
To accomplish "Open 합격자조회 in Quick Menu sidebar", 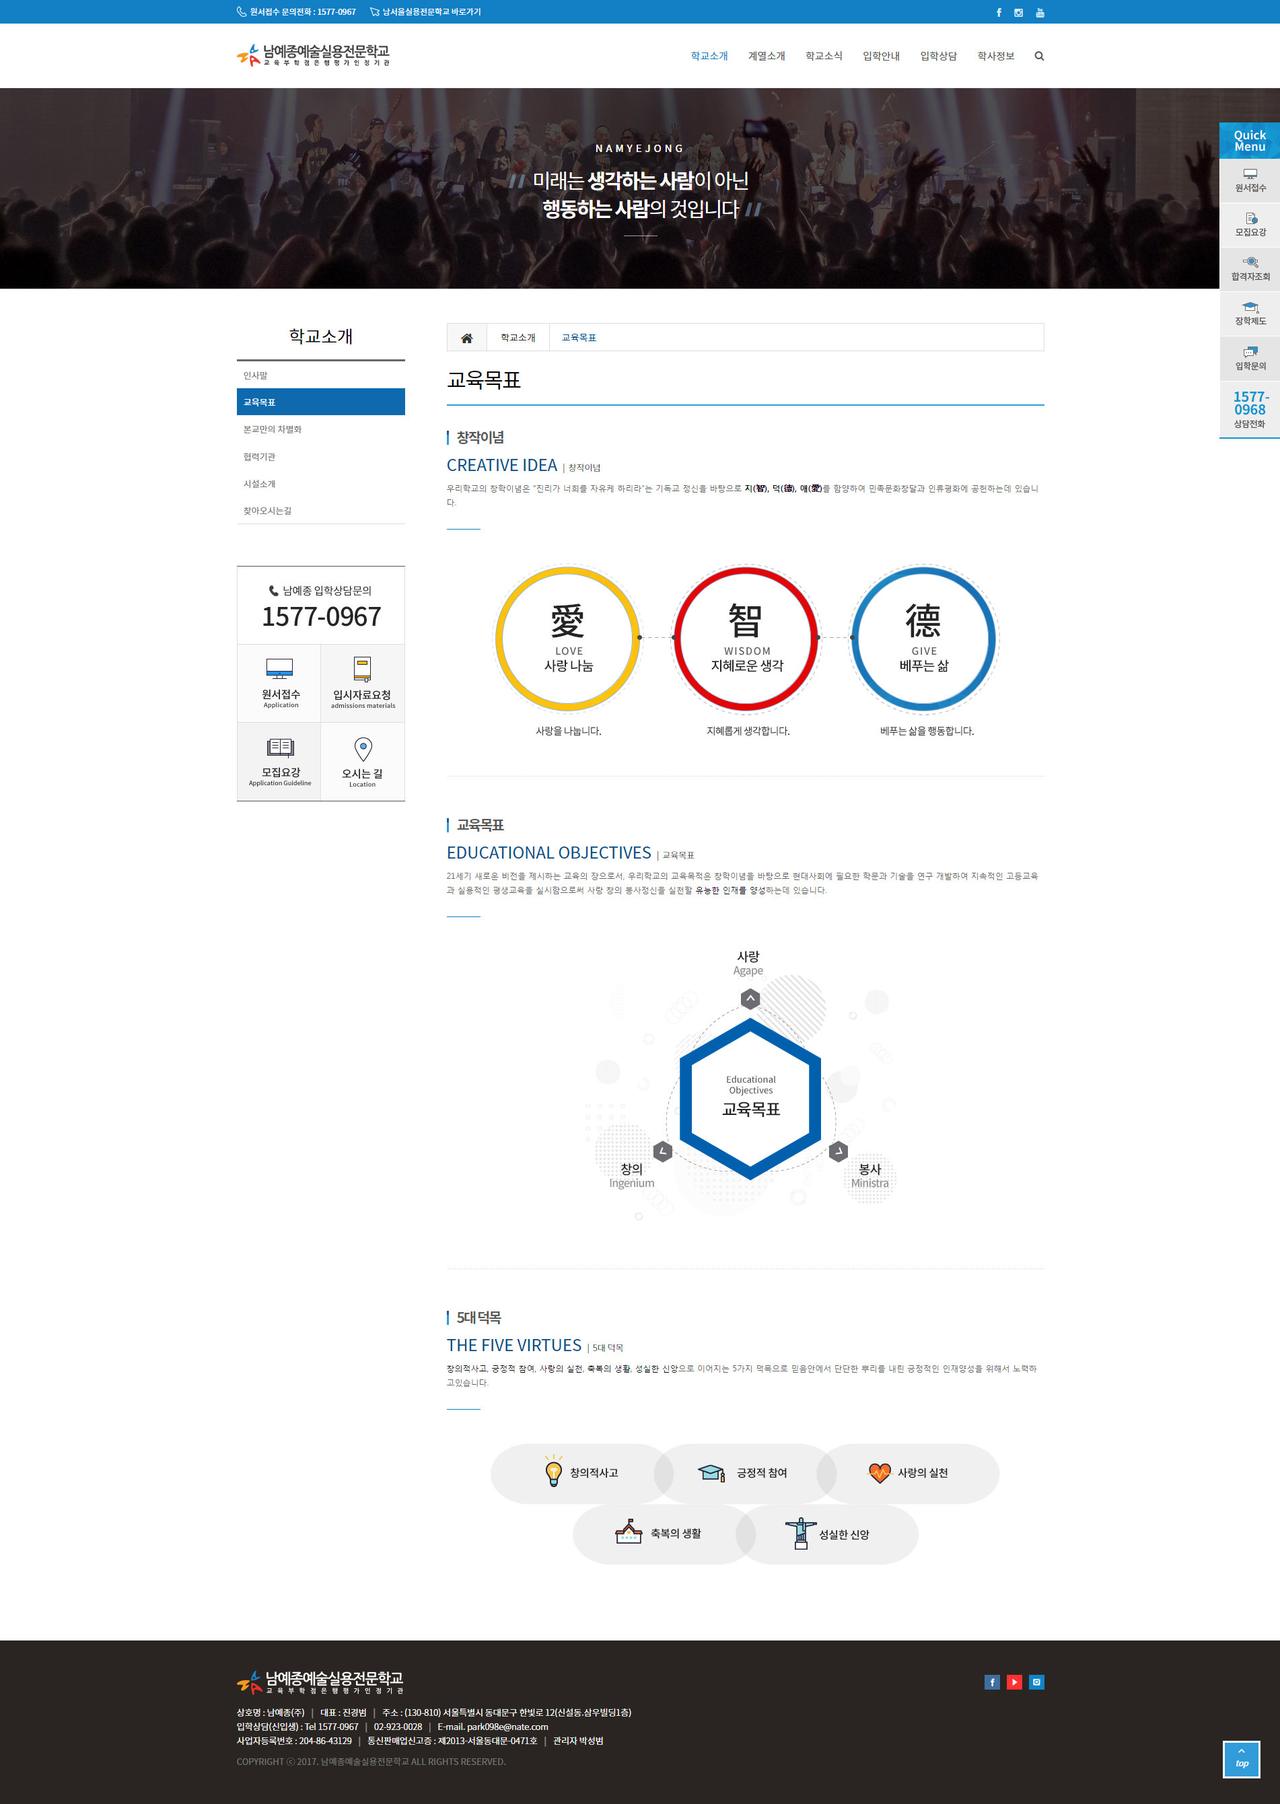I will [1250, 268].
